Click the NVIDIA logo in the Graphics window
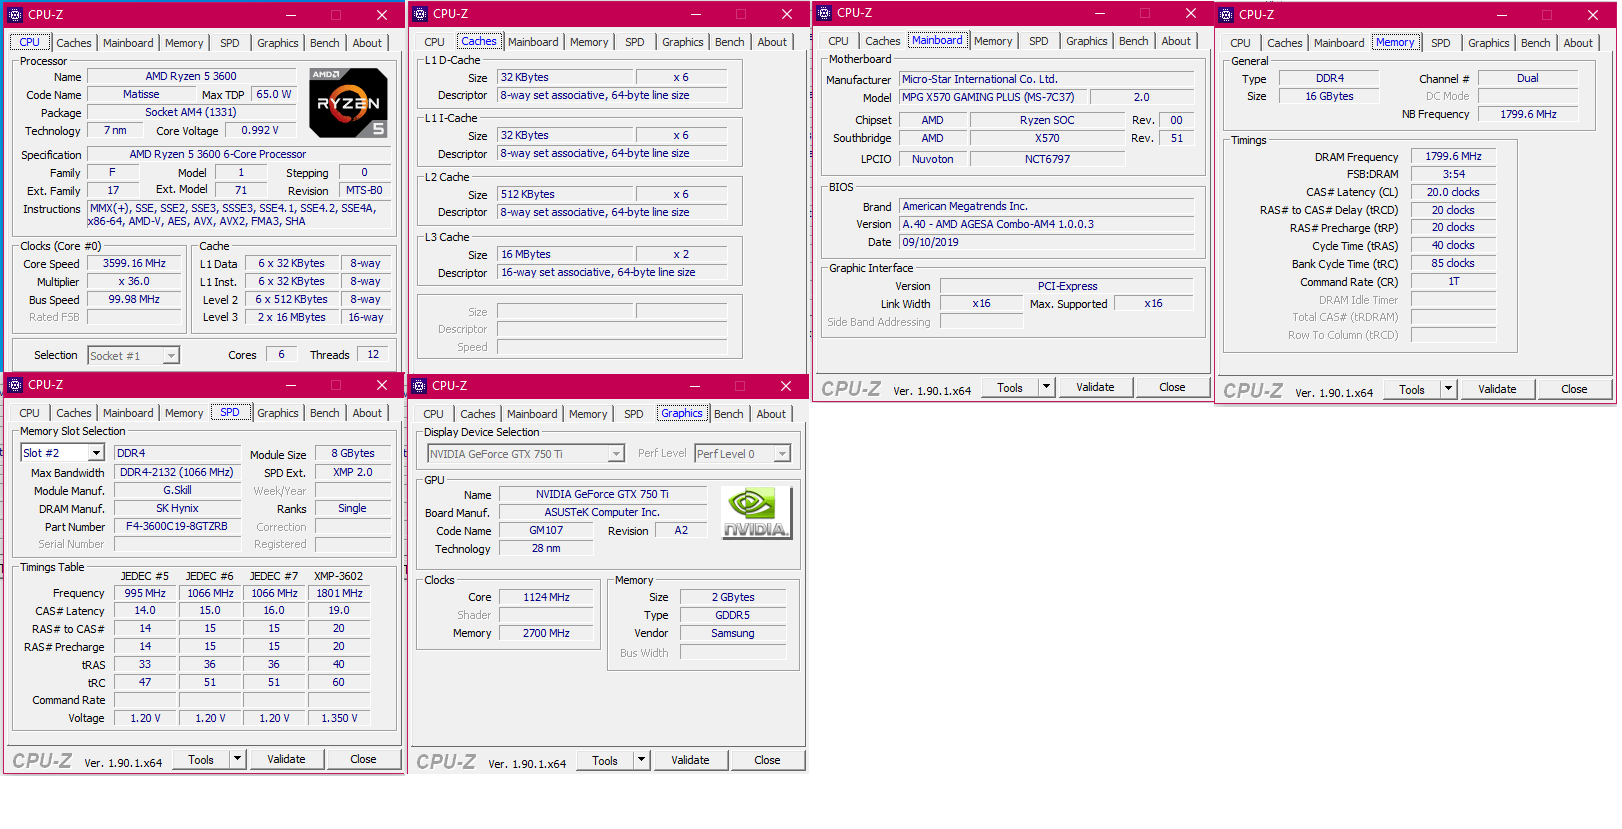Screen dimensions: 1622x829 757,513
